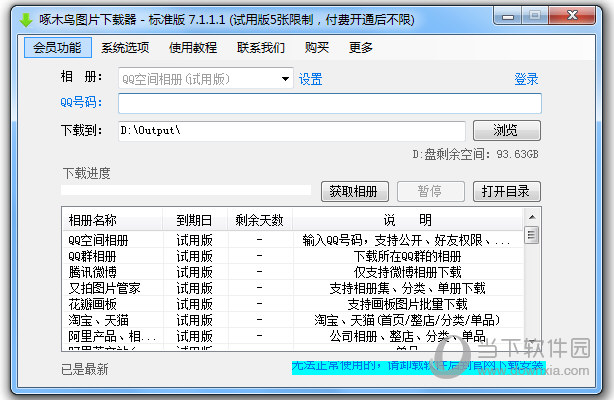The image size is (614, 400).
Task: Close the 啄木鸟图片下载器 window
Action: 572,16
